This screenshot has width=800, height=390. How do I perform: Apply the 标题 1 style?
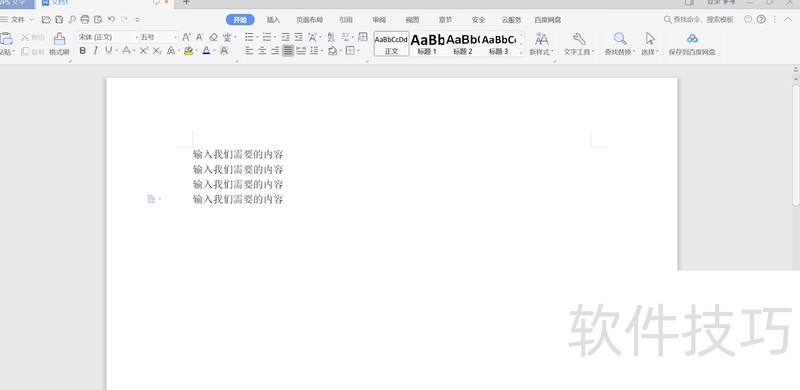click(x=428, y=44)
